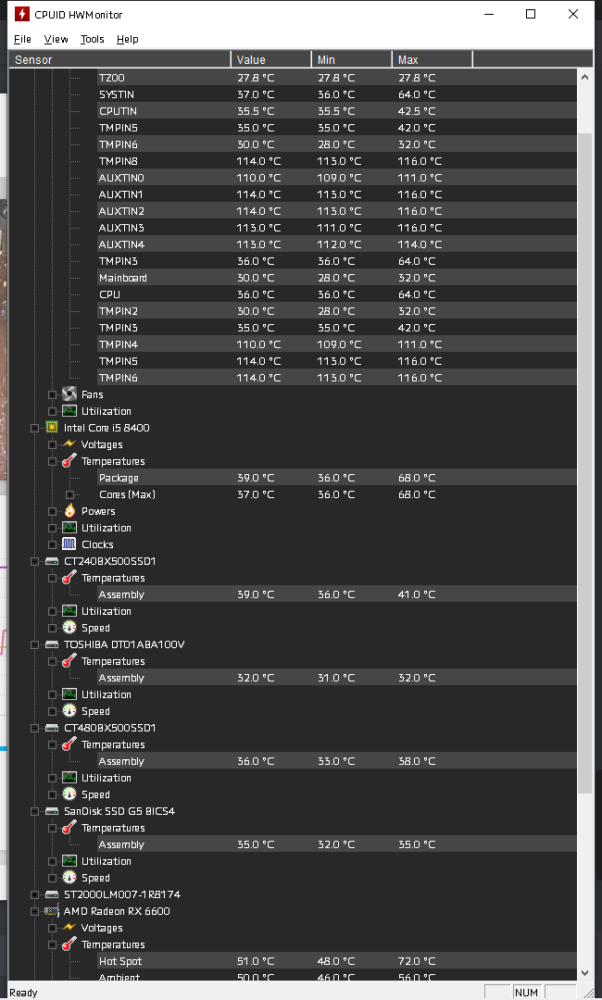The width and height of the screenshot is (602, 1000).
Task: Click the Fans icon in the sensor tree
Action: click(69, 395)
